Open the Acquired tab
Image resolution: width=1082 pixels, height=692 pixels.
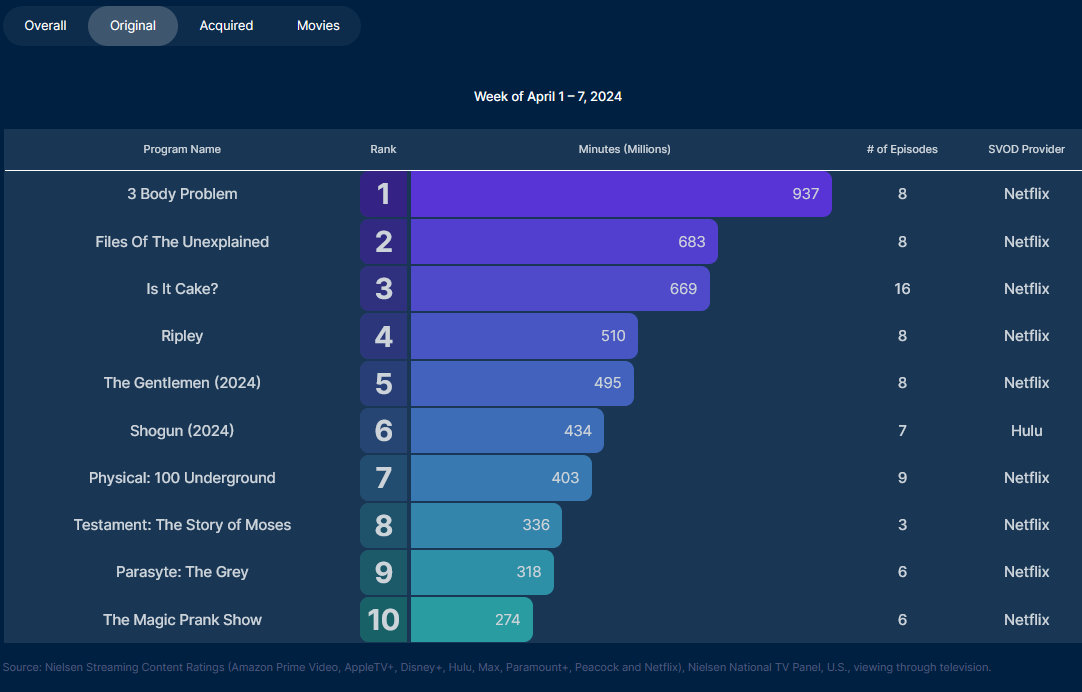tap(226, 26)
